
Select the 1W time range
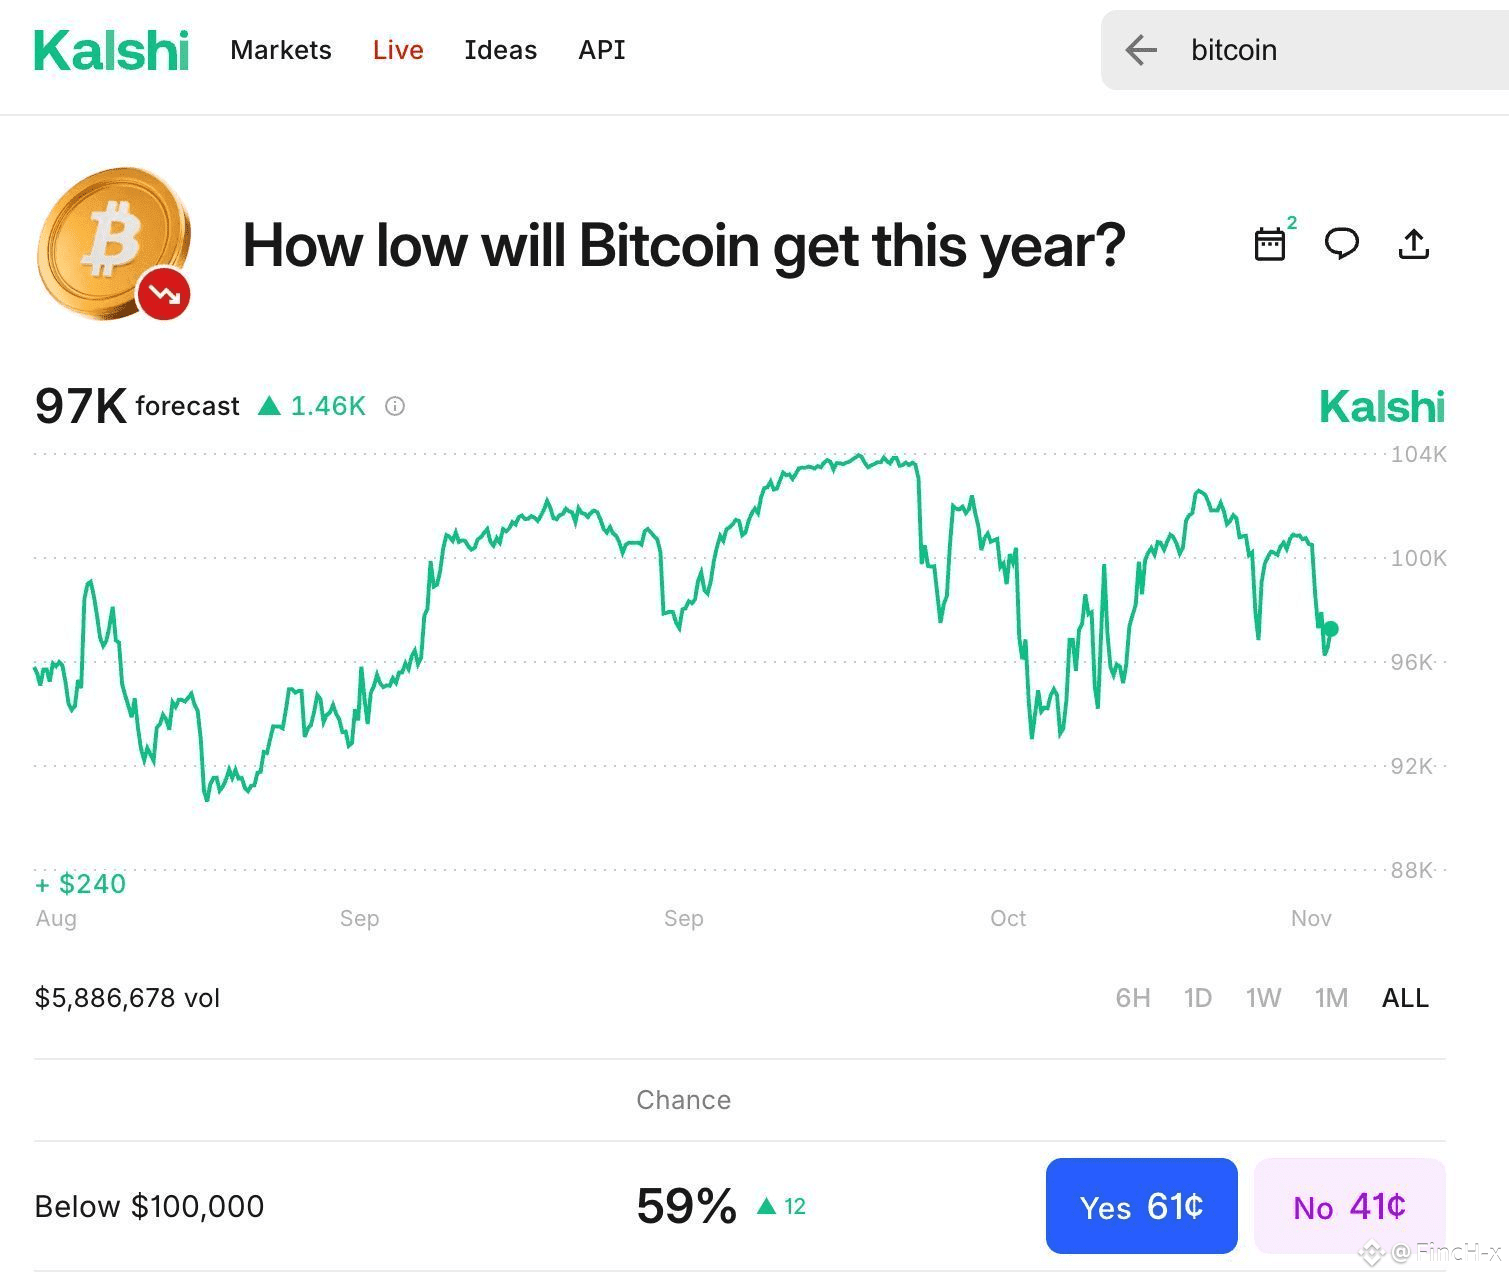pos(1263,998)
